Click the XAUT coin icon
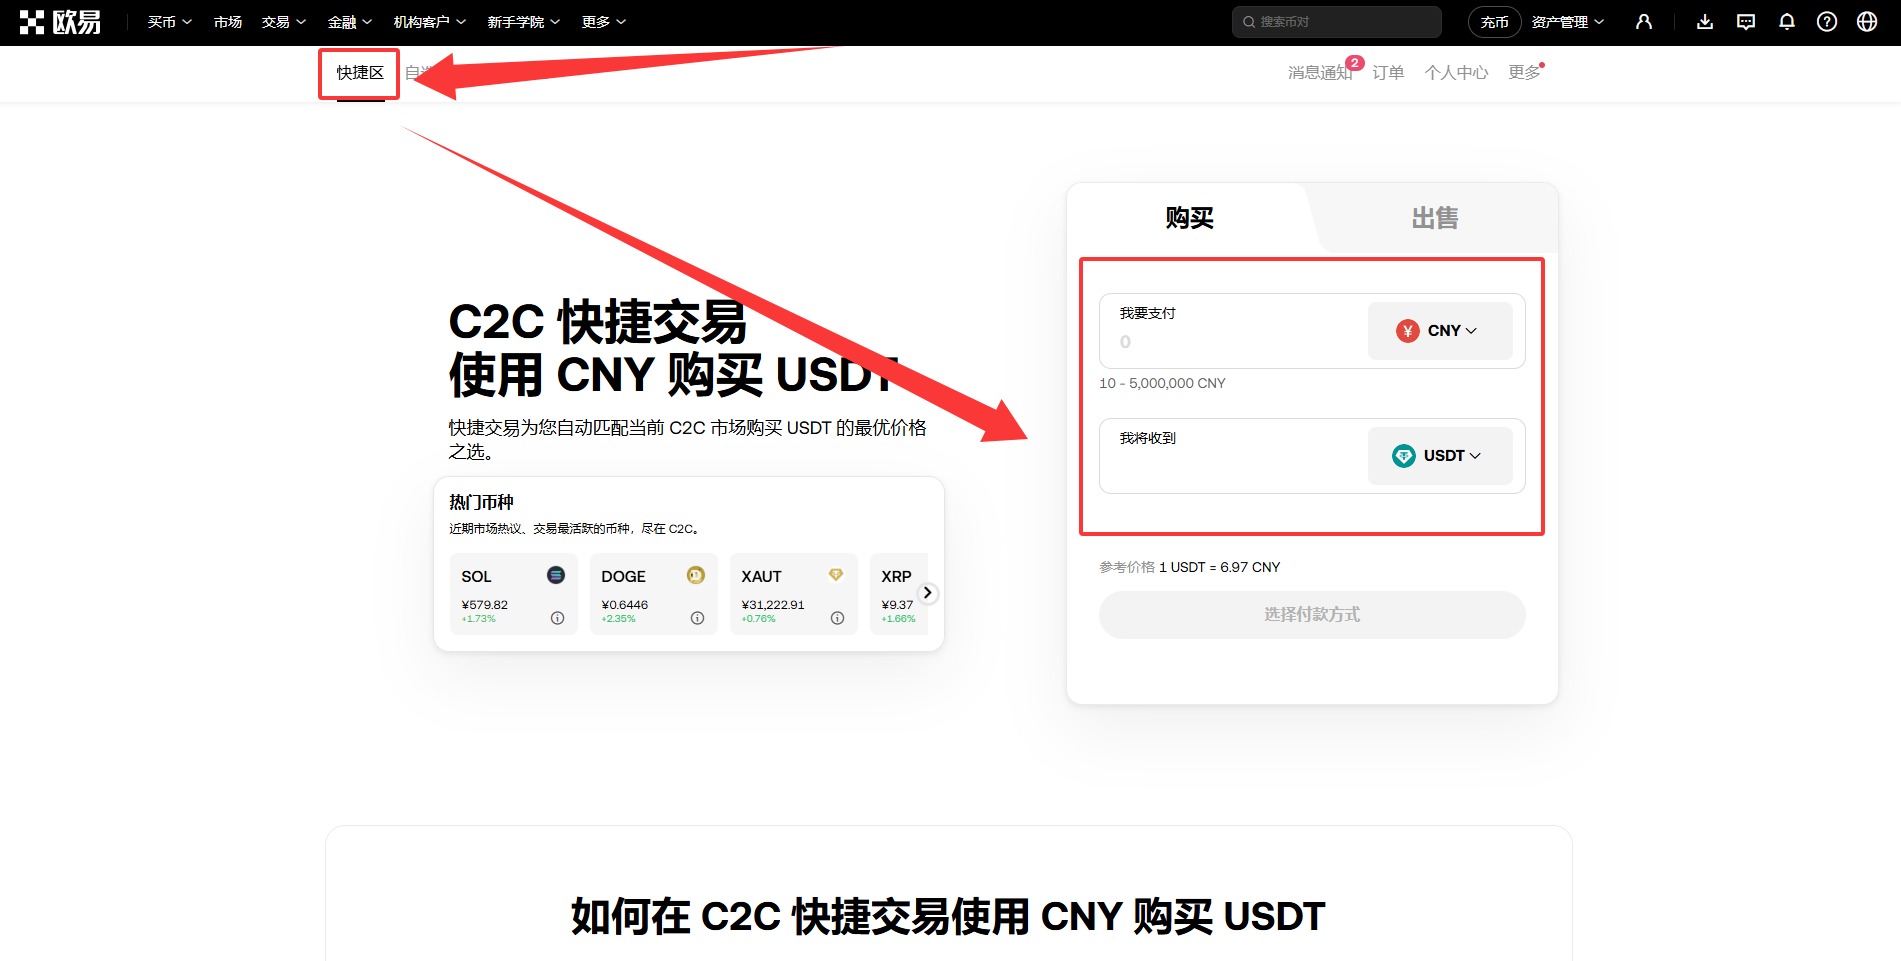Screen dimensions: 1901x961 tap(836, 575)
